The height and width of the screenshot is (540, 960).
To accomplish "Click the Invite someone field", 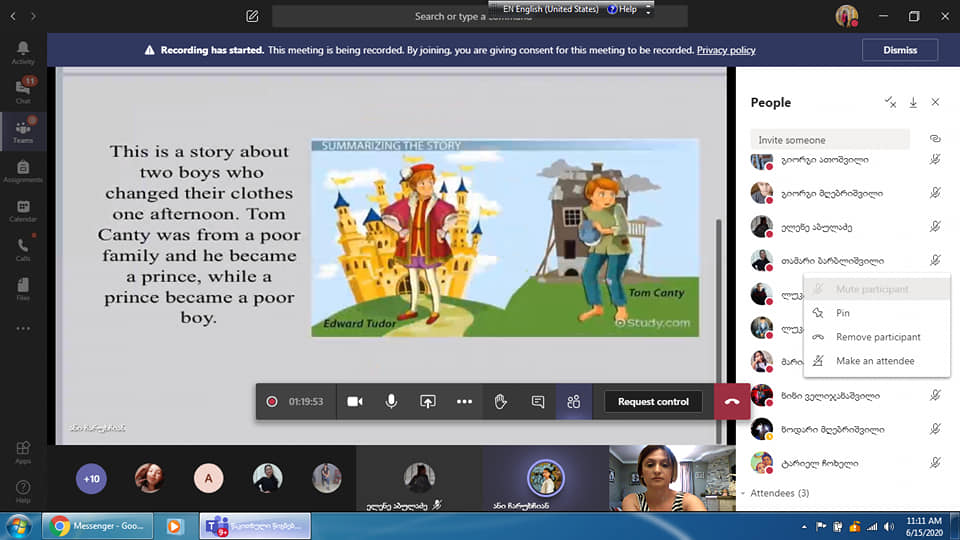I will [830, 140].
